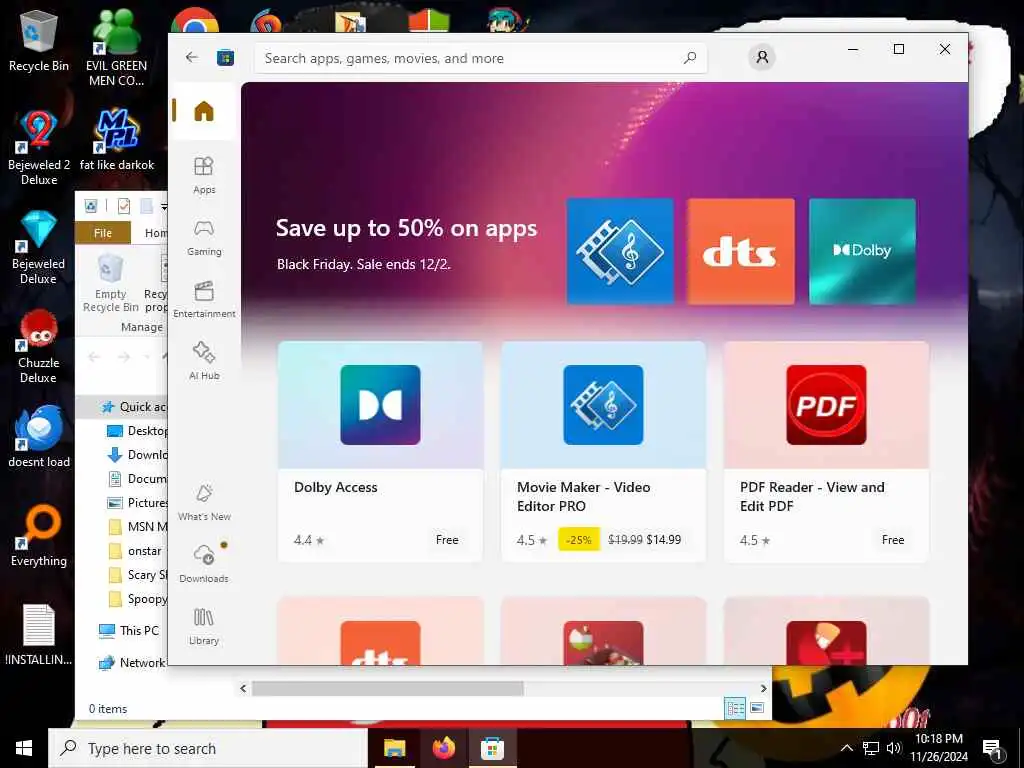Click the Microsoft Store logo icon
The width and height of the screenshot is (1024, 768).
coord(225,57)
